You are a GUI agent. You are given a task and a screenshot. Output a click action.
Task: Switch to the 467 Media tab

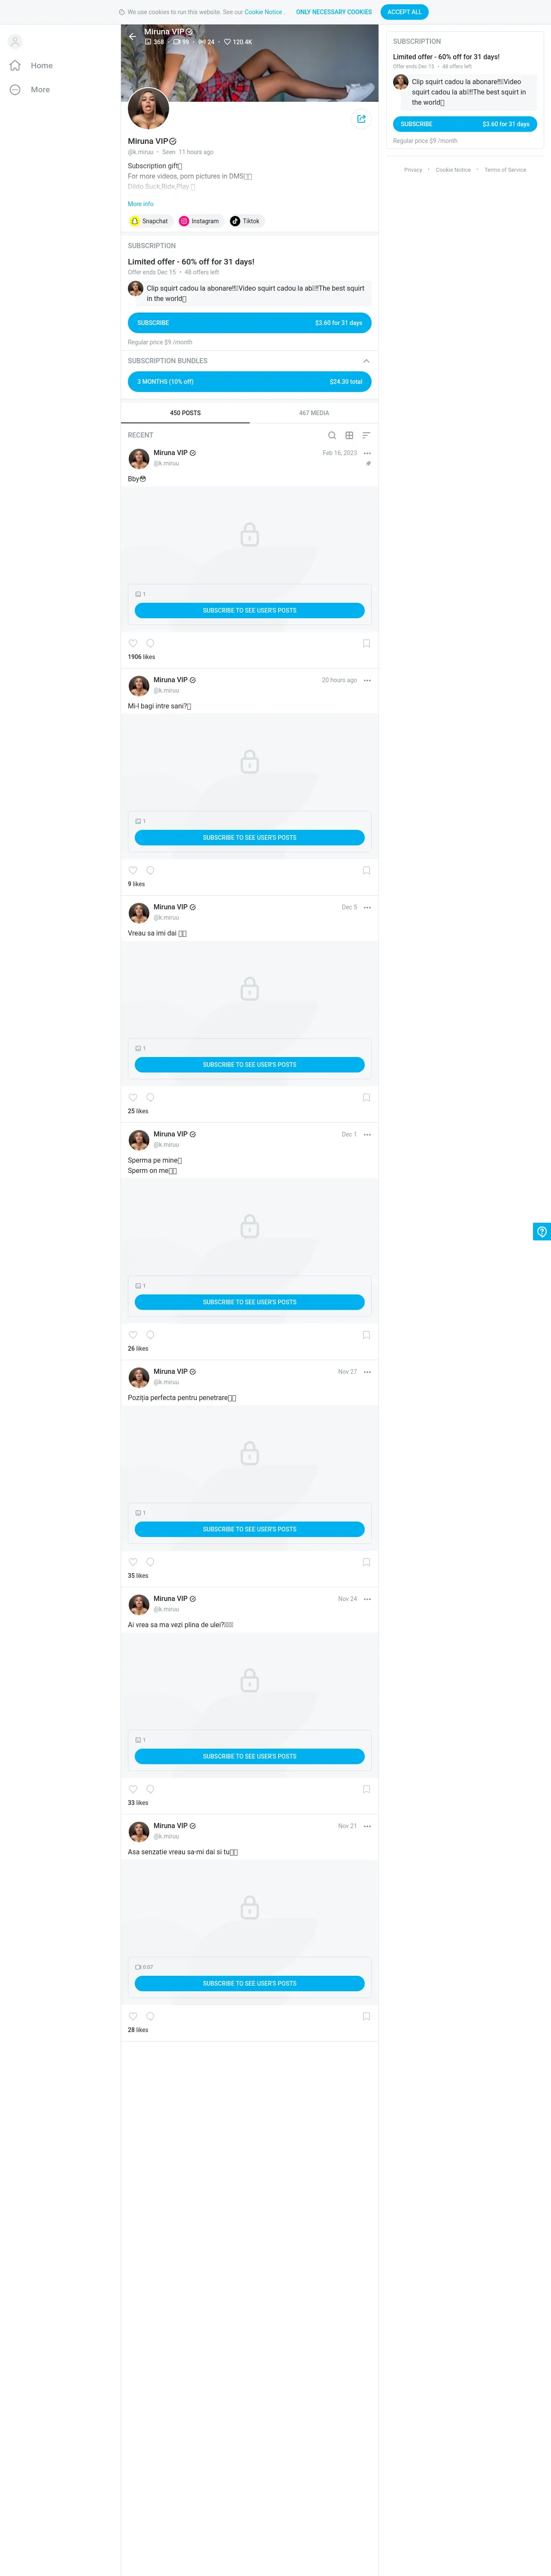click(314, 413)
